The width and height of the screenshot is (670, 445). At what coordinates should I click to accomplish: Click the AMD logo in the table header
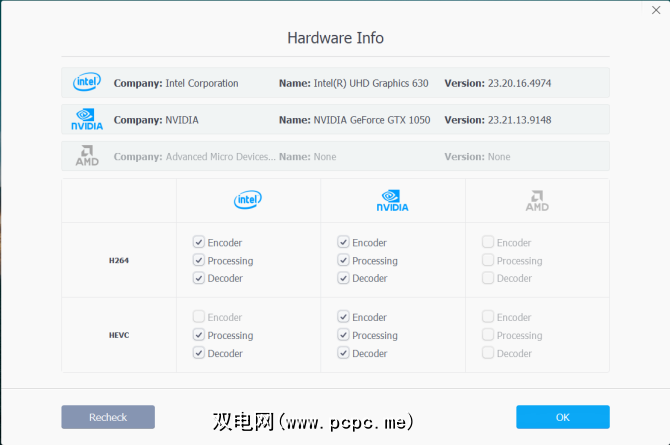537,200
